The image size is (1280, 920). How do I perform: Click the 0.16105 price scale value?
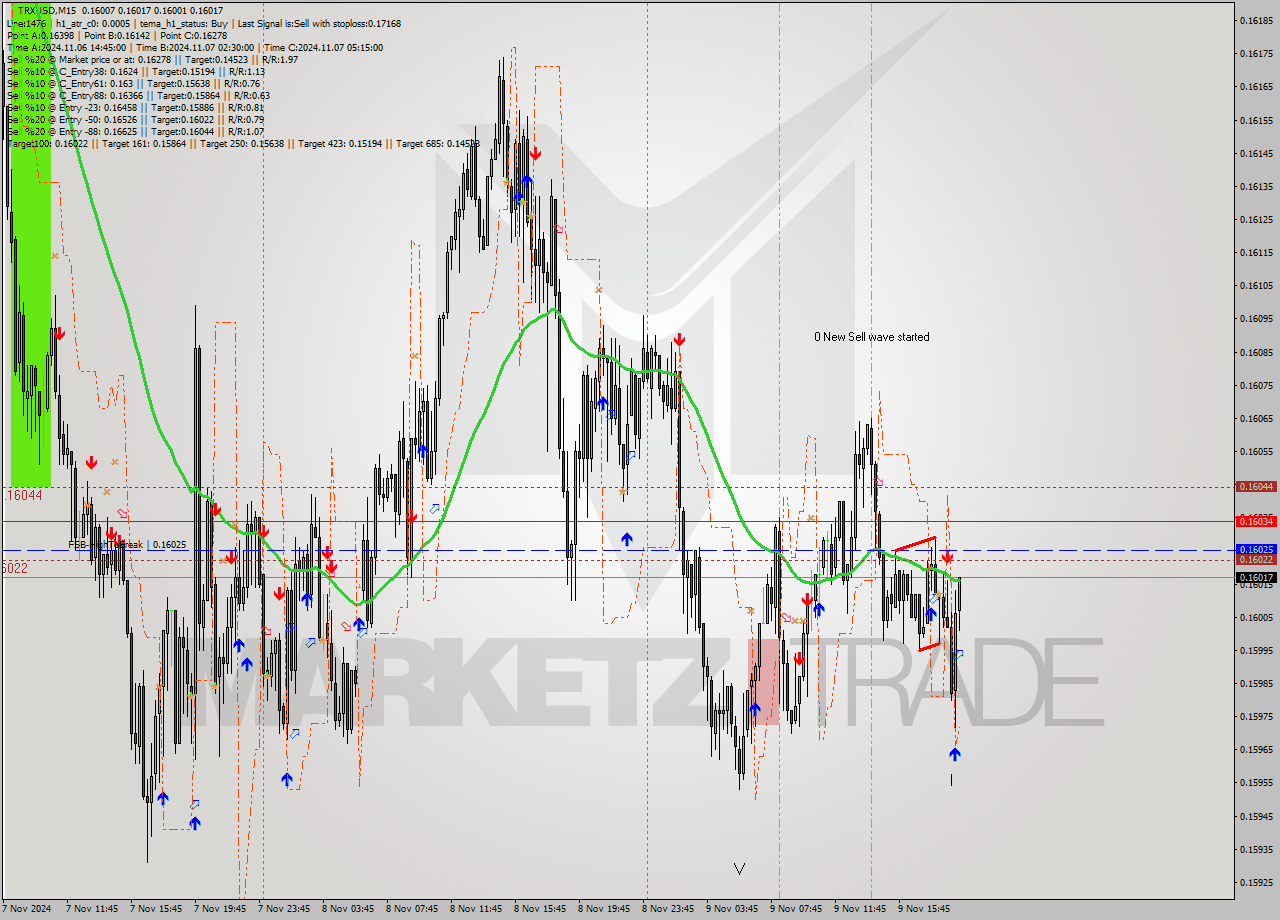[x=1256, y=286]
